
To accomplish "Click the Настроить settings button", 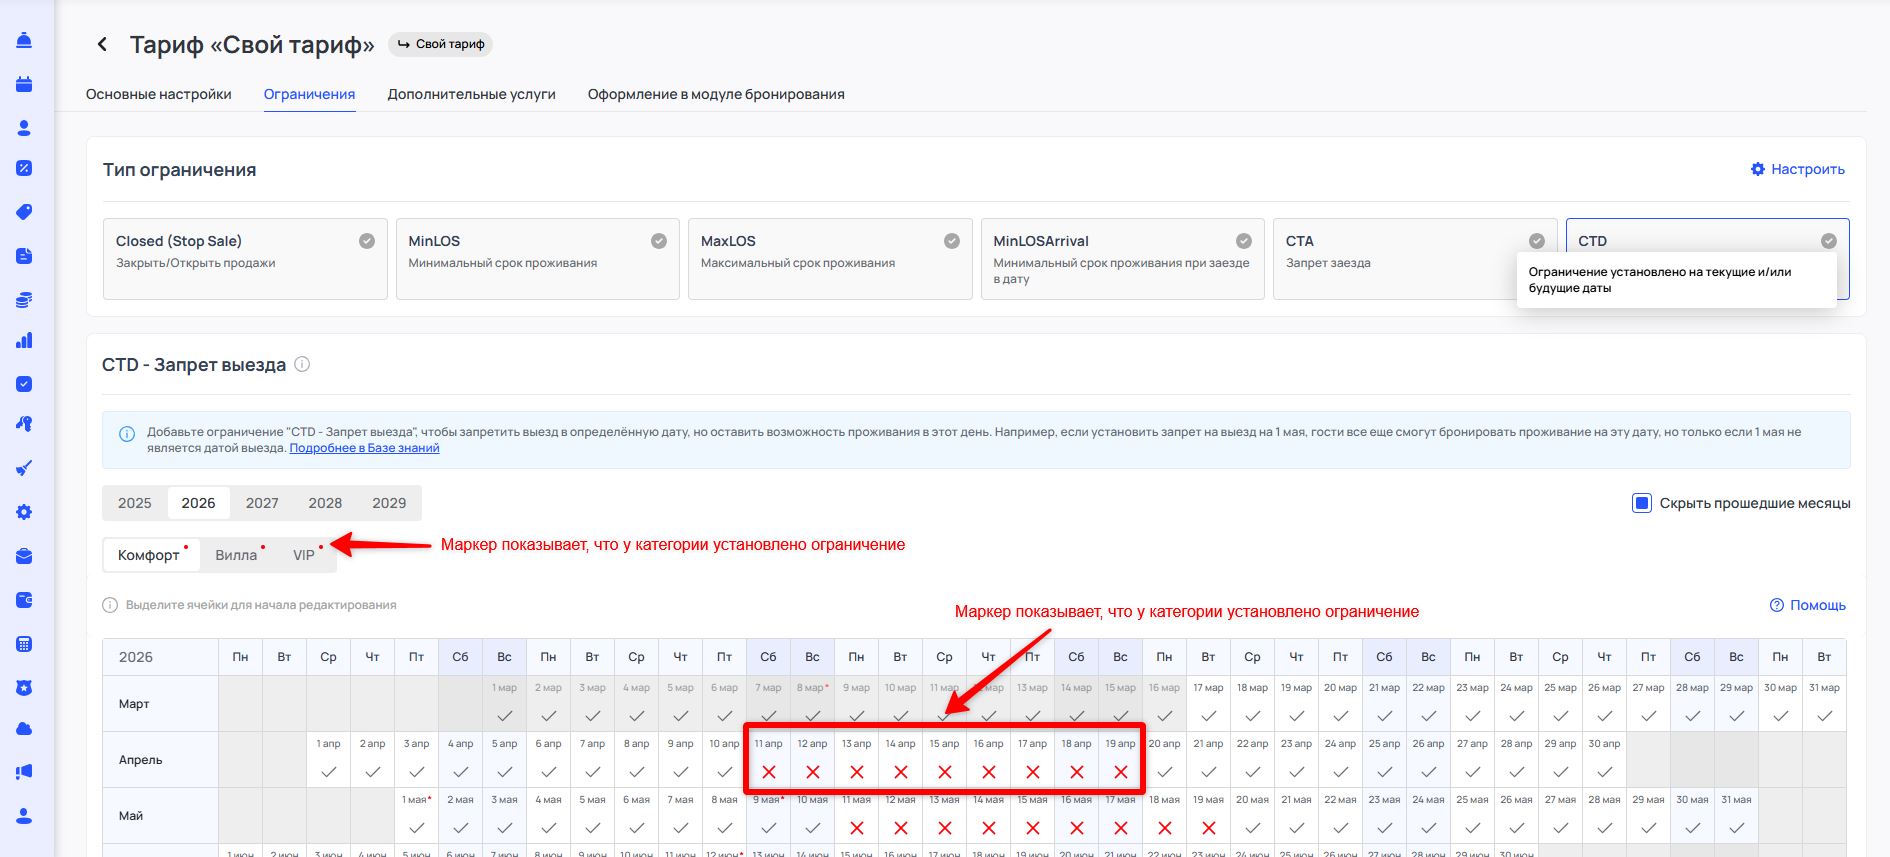I will [1797, 169].
